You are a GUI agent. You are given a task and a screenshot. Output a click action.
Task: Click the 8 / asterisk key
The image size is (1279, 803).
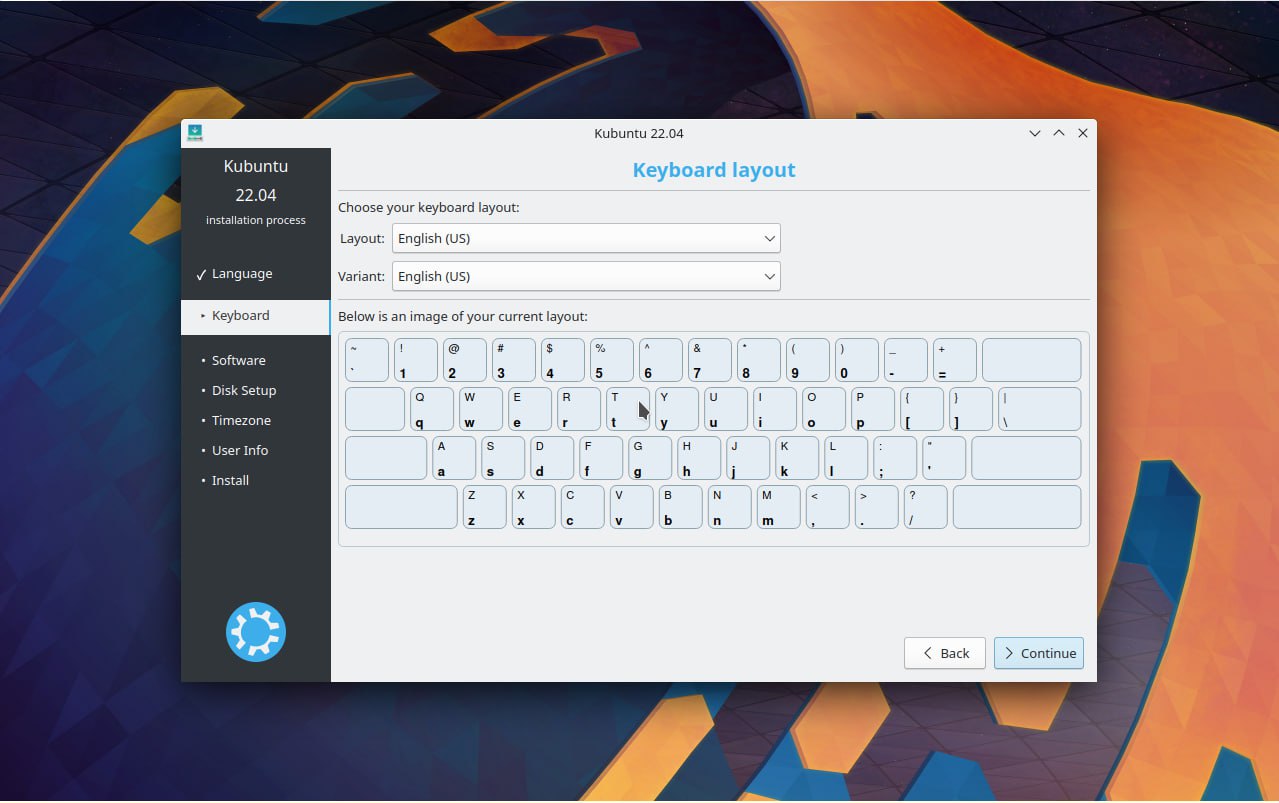pyautogui.click(x=759, y=360)
